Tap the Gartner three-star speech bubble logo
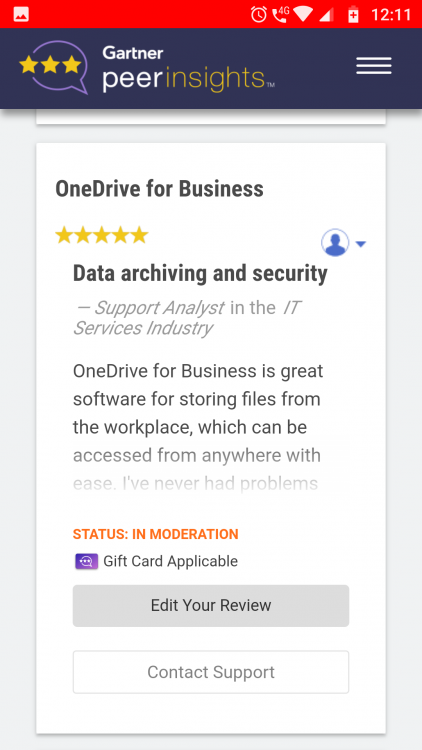422x750 pixels. (x=54, y=66)
